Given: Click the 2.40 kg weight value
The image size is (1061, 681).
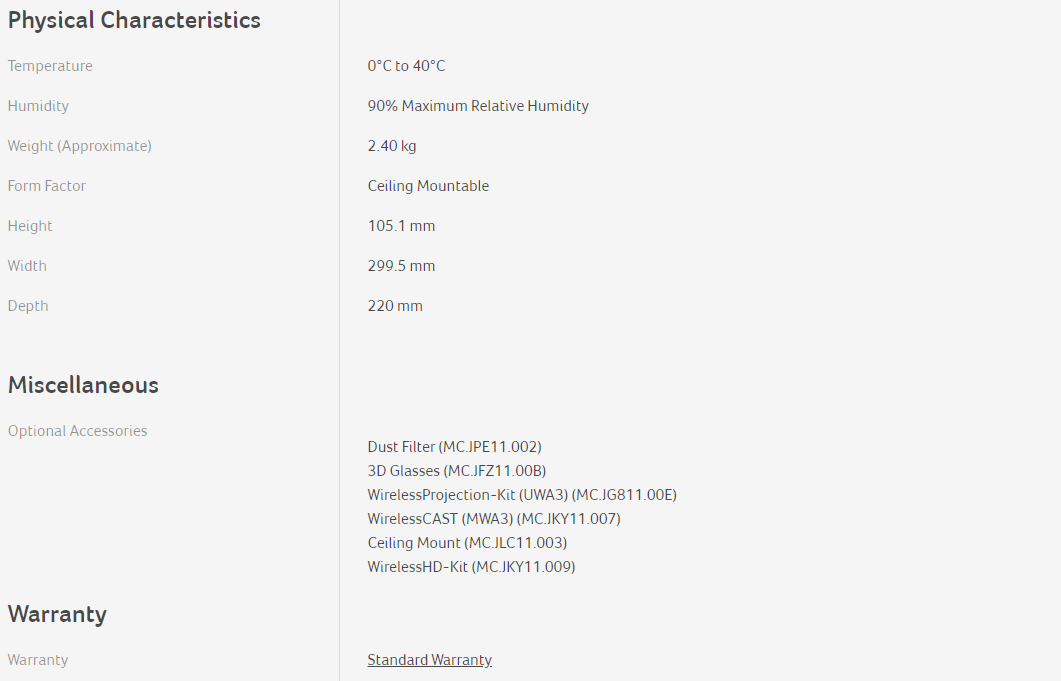Looking at the screenshot, I should tap(392, 146).
